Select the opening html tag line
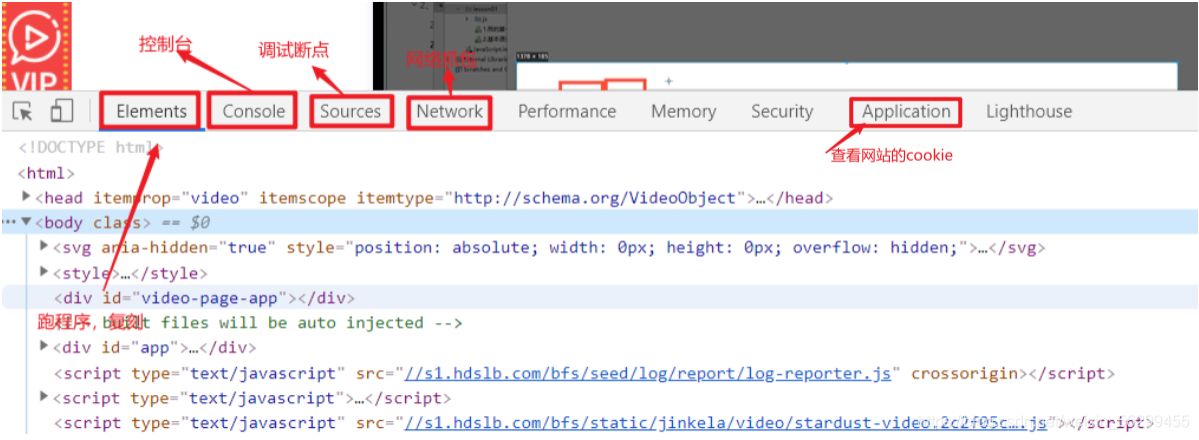The image size is (1199, 440). [46, 173]
